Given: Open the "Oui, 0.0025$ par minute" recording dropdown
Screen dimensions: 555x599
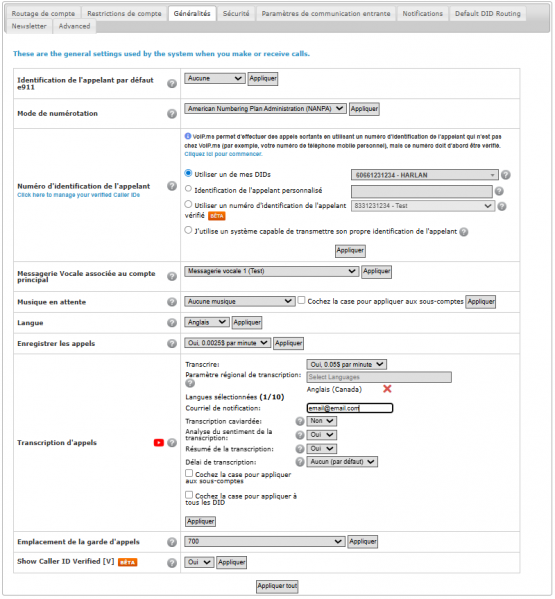Looking at the screenshot, I should tap(228, 343).
